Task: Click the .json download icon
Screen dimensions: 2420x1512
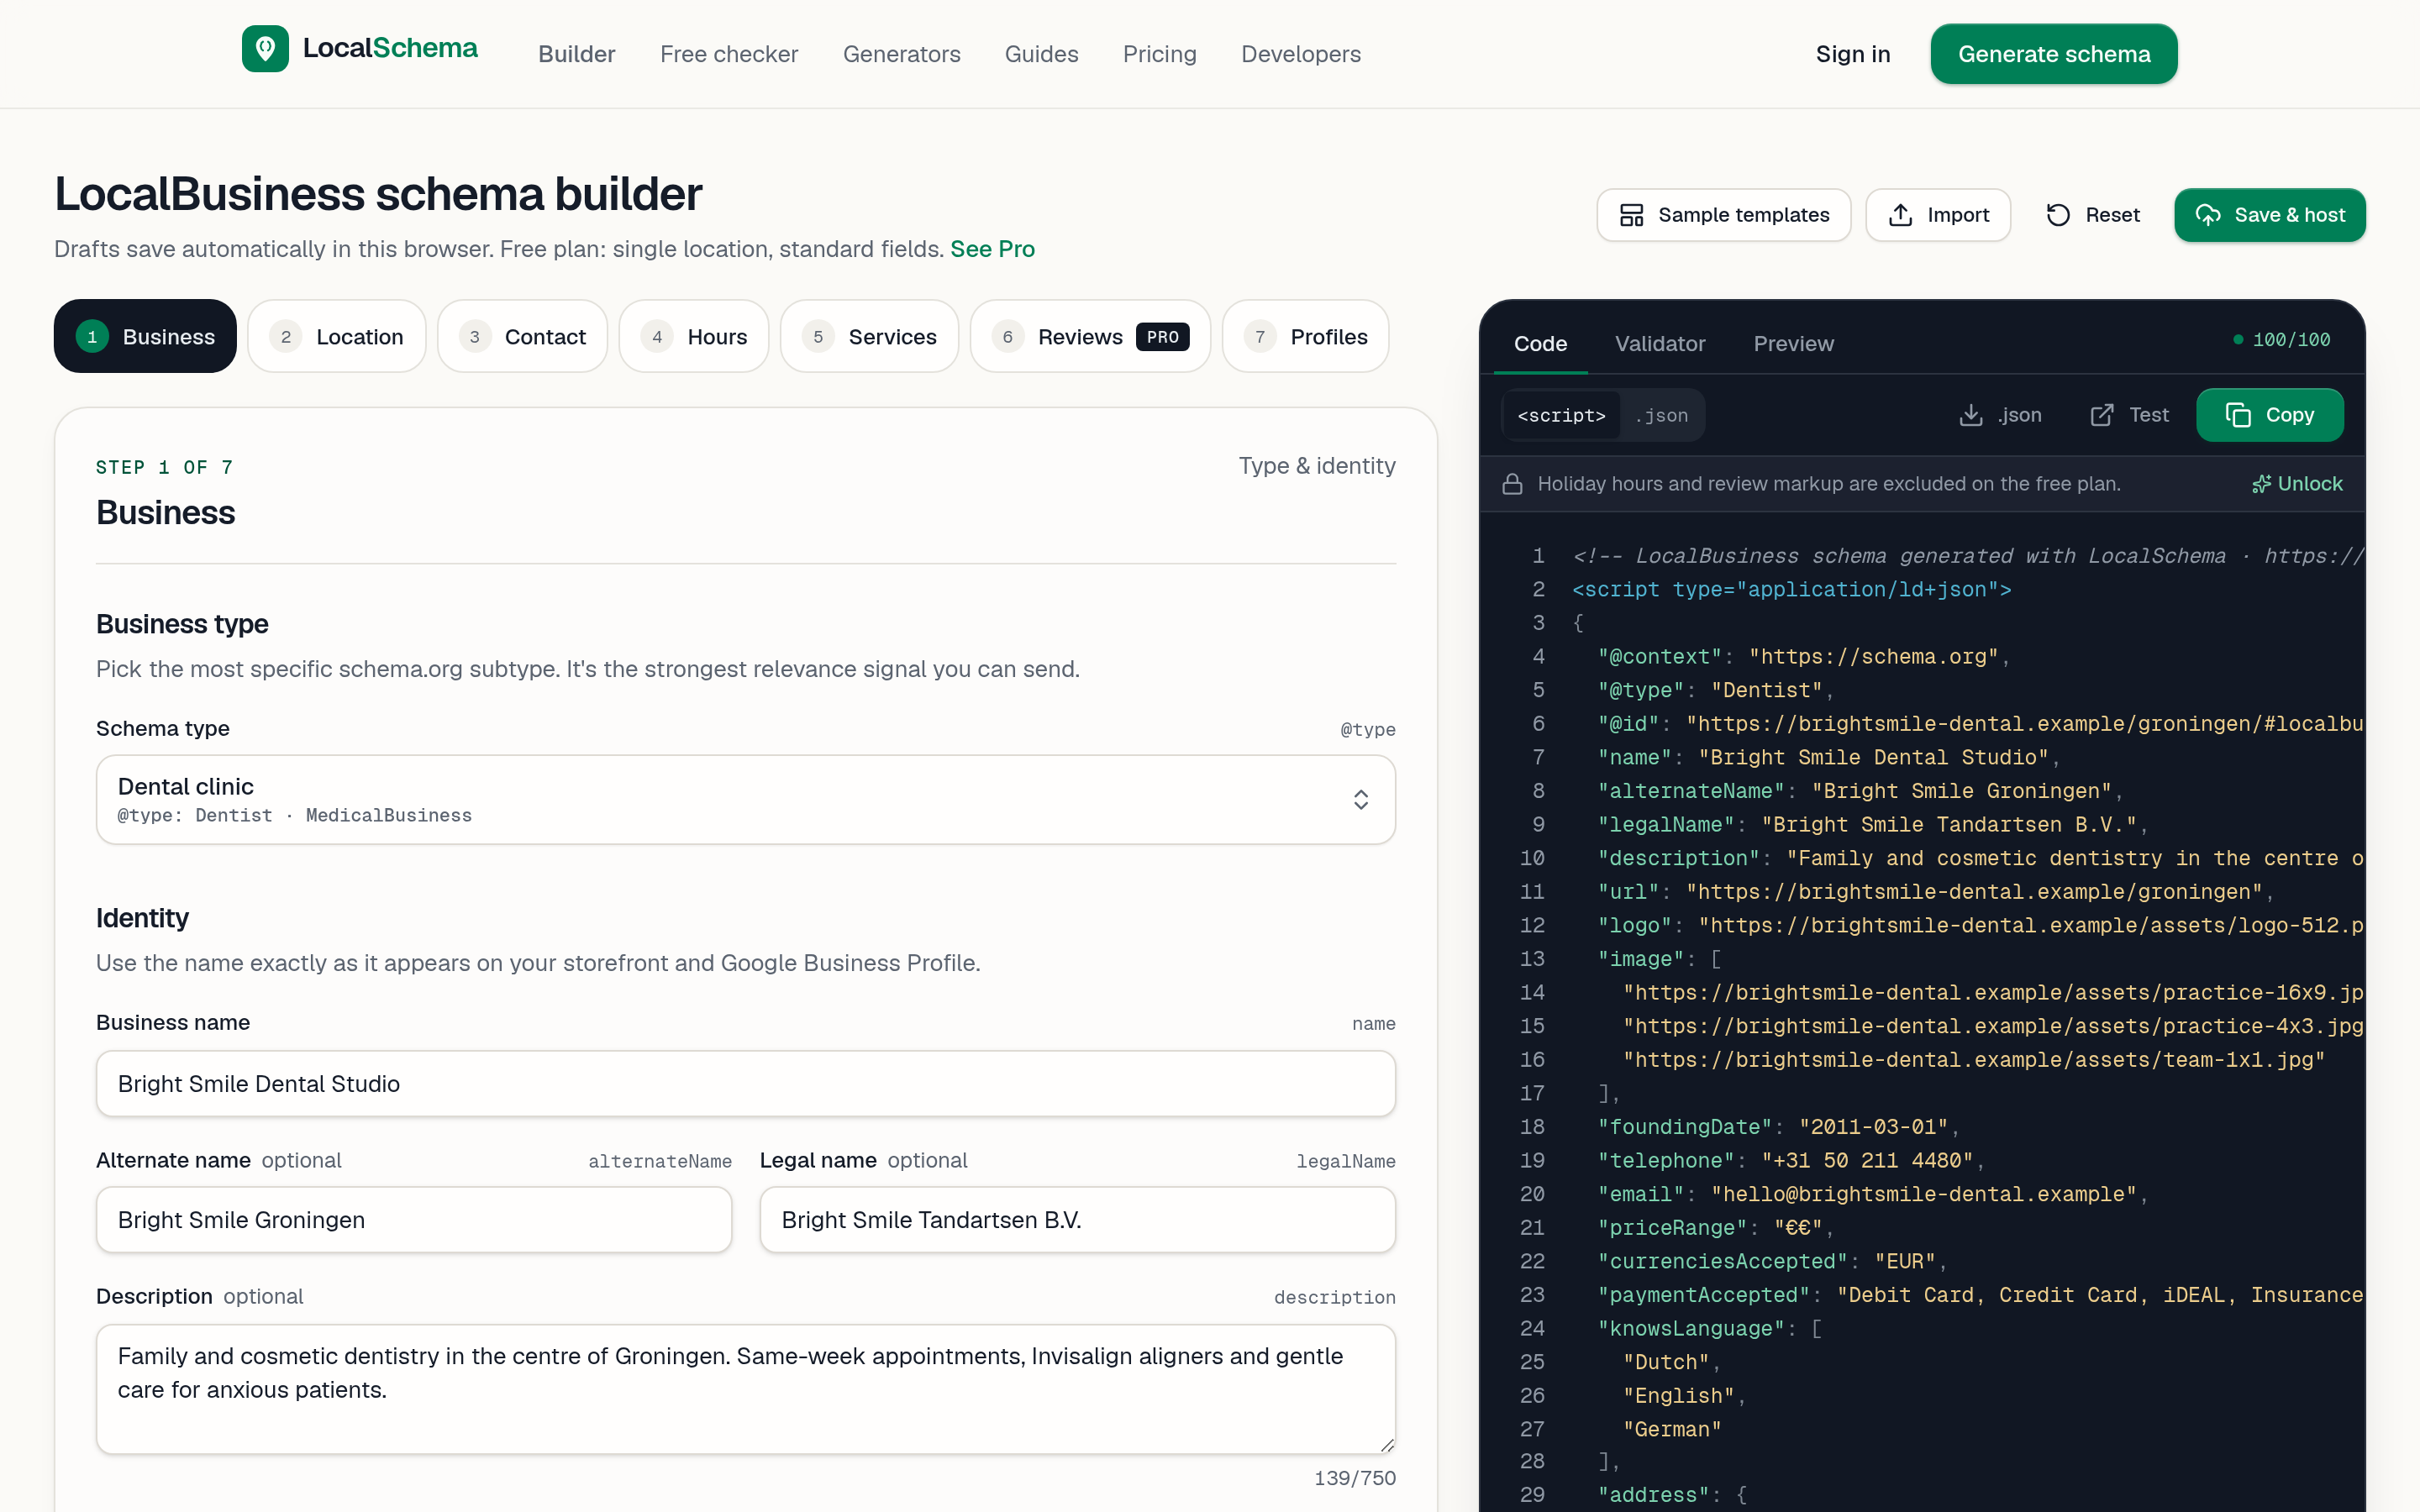Action: point(1970,415)
